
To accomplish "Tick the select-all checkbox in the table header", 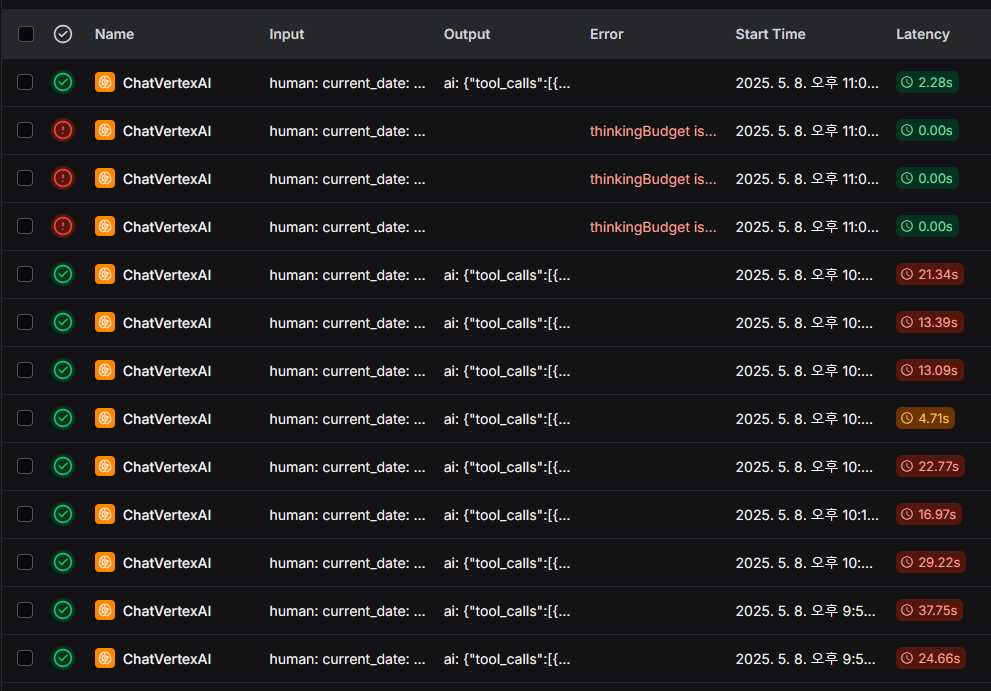I will pos(26,34).
